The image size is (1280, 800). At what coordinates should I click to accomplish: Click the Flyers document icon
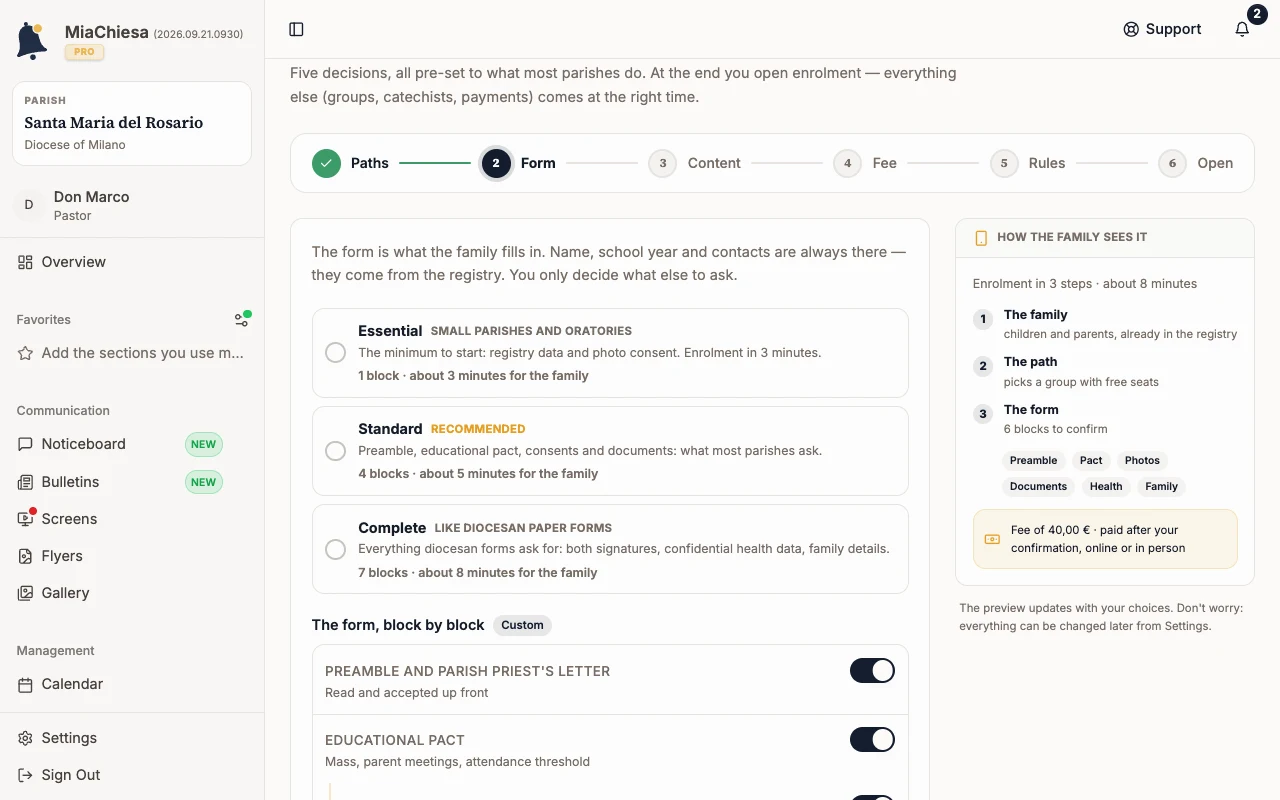coord(25,556)
